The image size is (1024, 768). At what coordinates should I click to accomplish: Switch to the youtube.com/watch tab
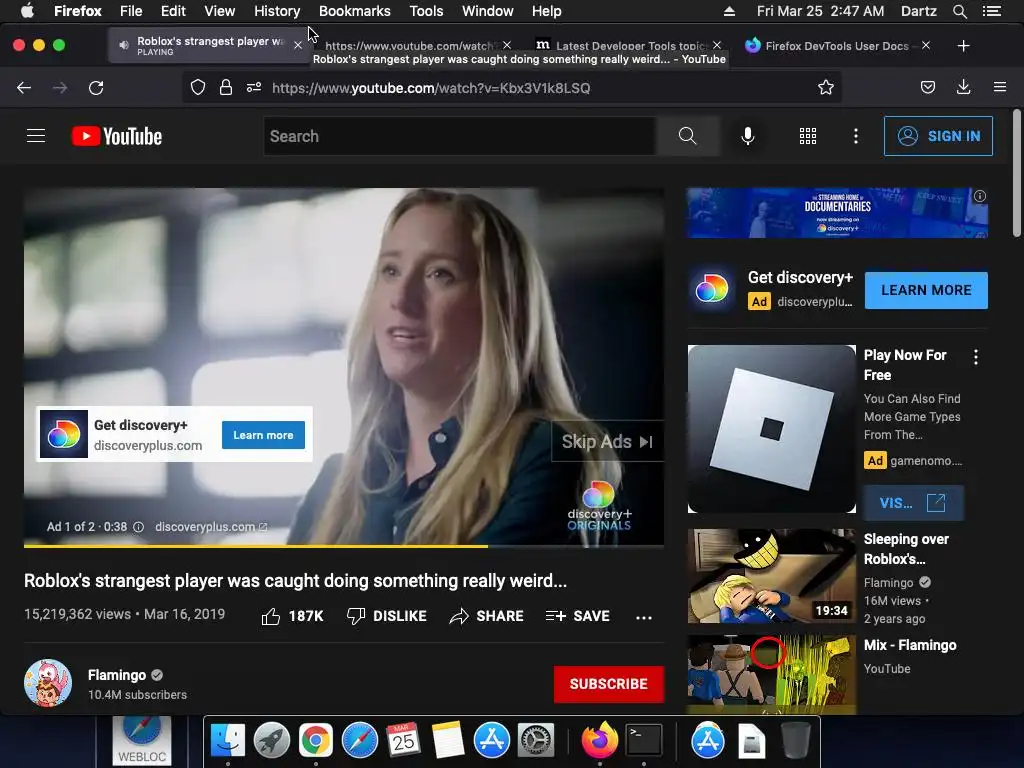point(411,46)
